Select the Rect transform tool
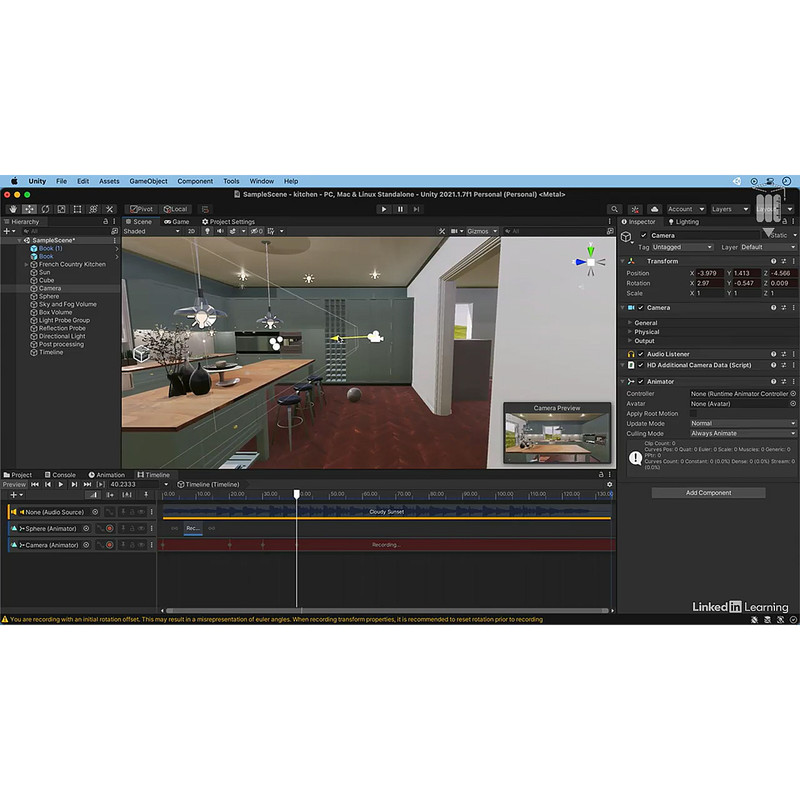This screenshot has height=800, width=800. coord(77,209)
